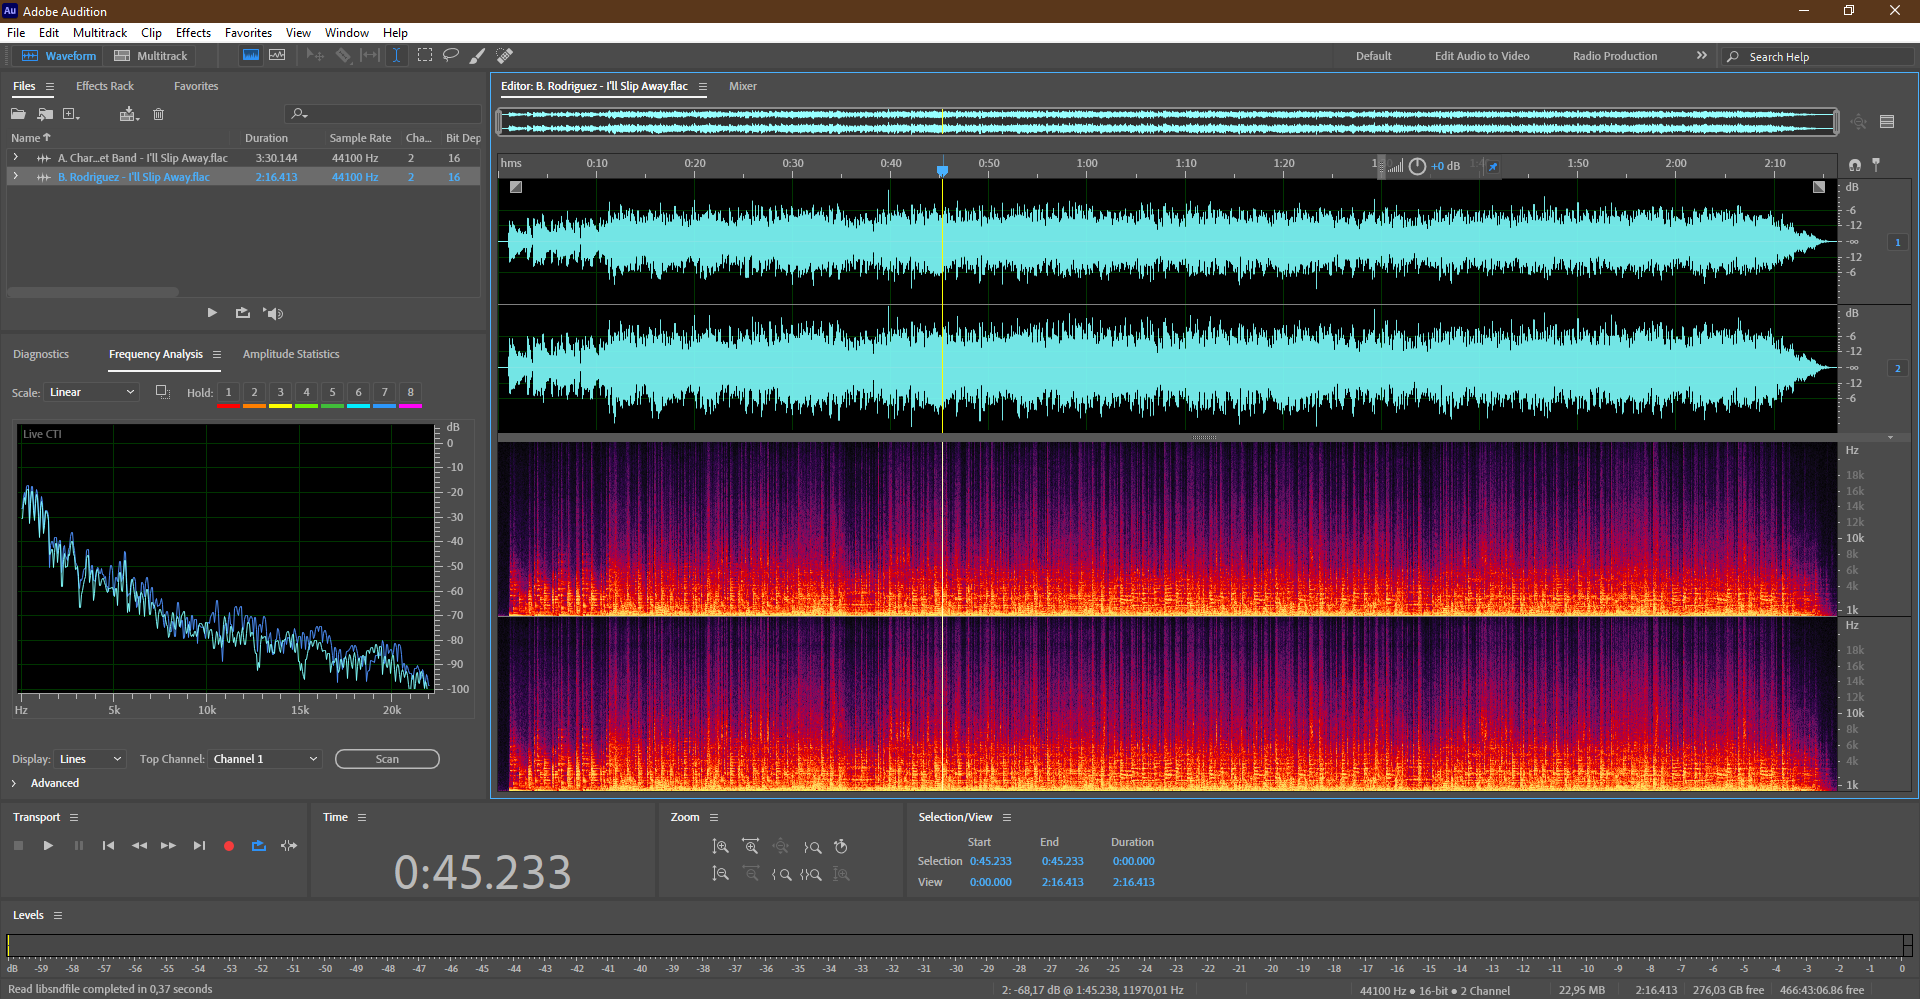1920x999 pixels.
Task: Open the Favorites menu in menu bar
Action: [248, 33]
